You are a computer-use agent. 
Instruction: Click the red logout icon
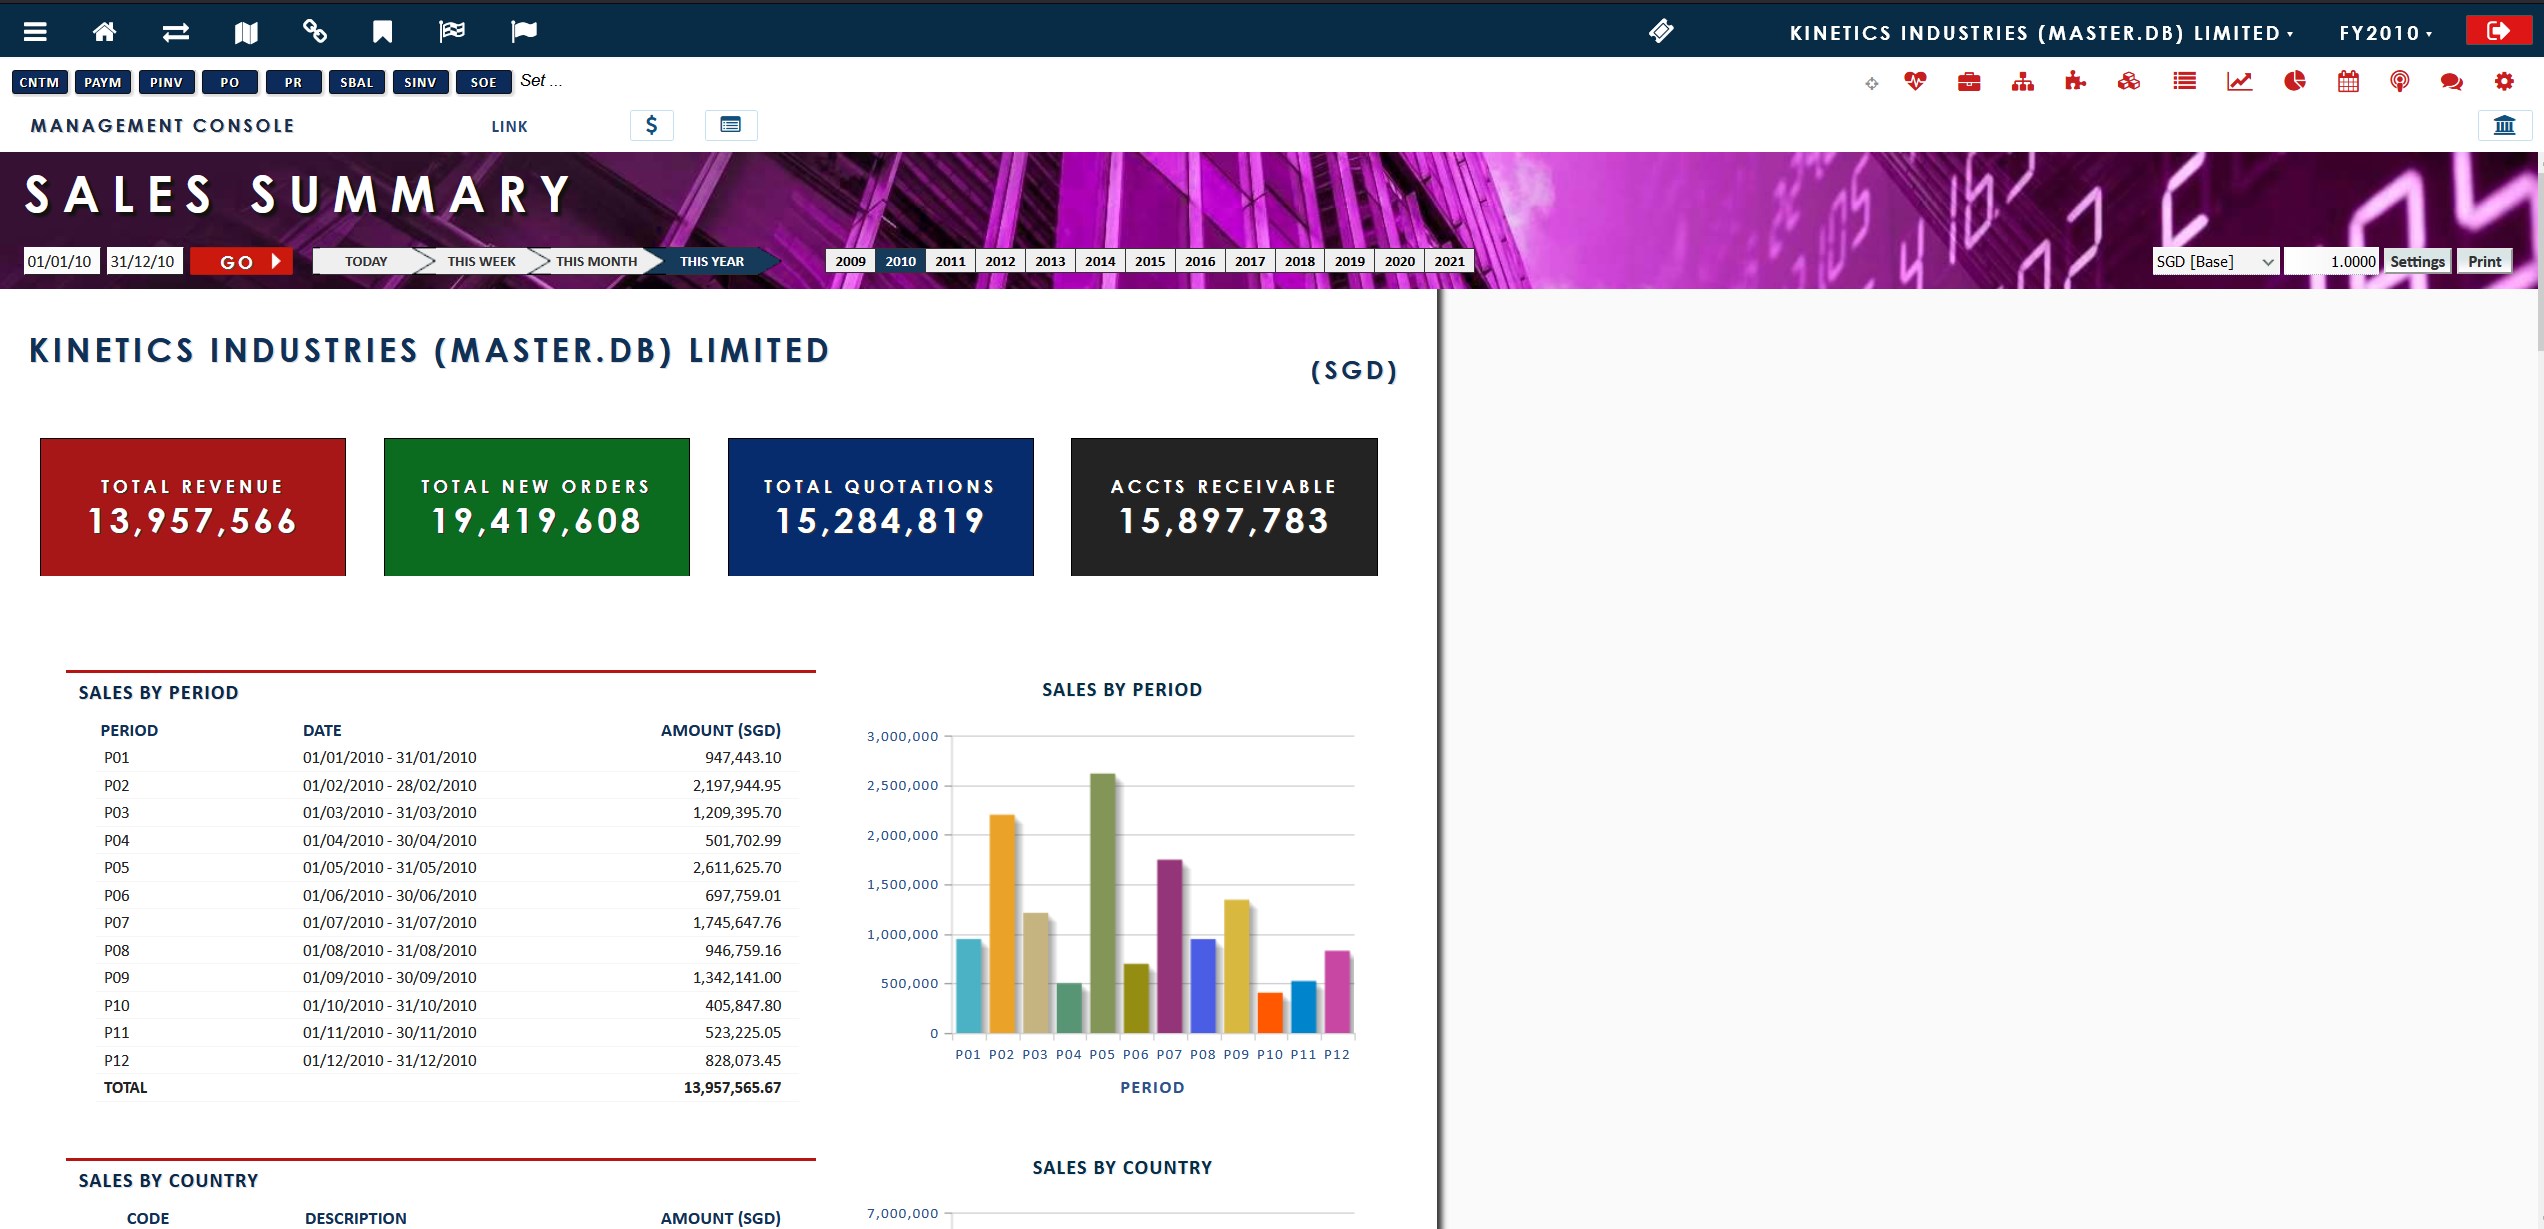2497,31
